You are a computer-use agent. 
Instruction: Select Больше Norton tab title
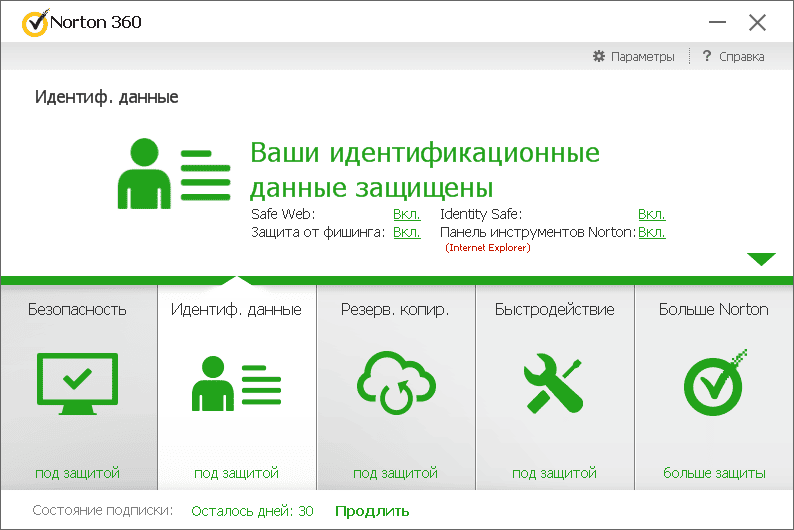click(x=713, y=309)
